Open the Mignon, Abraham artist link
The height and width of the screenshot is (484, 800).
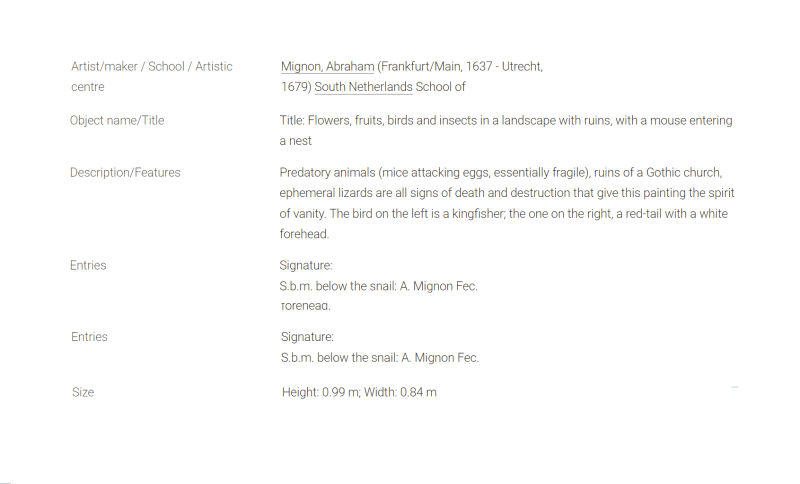pos(327,67)
